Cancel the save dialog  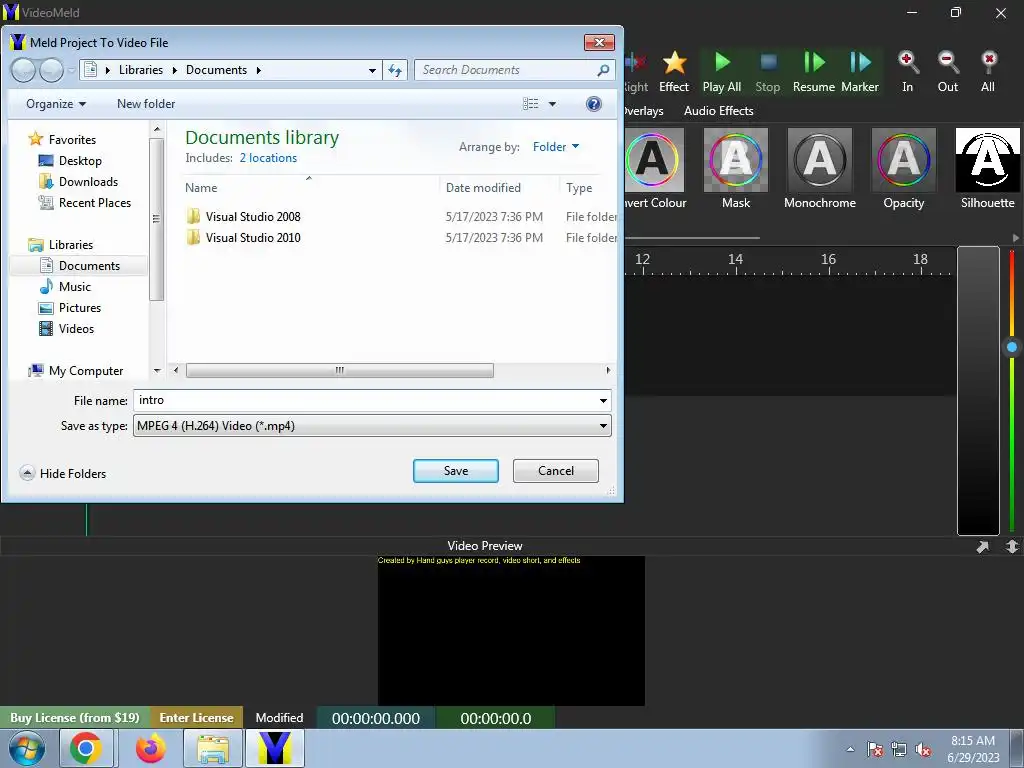556,471
